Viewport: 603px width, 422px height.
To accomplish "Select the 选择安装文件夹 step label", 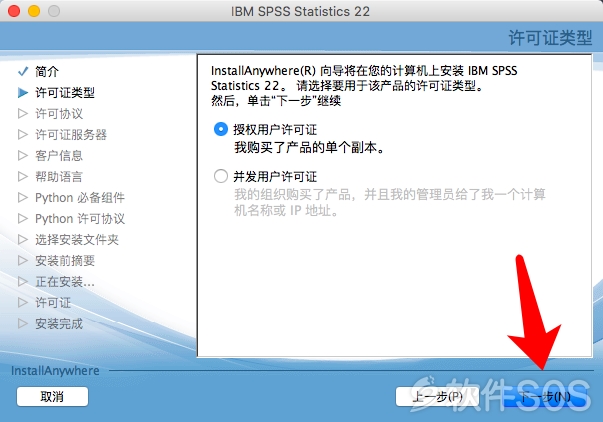I will (x=77, y=239).
